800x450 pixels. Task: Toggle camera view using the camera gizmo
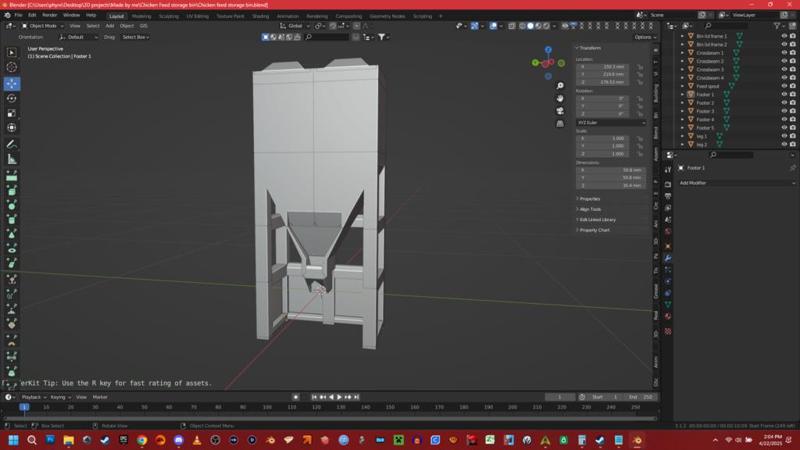click(560, 111)
